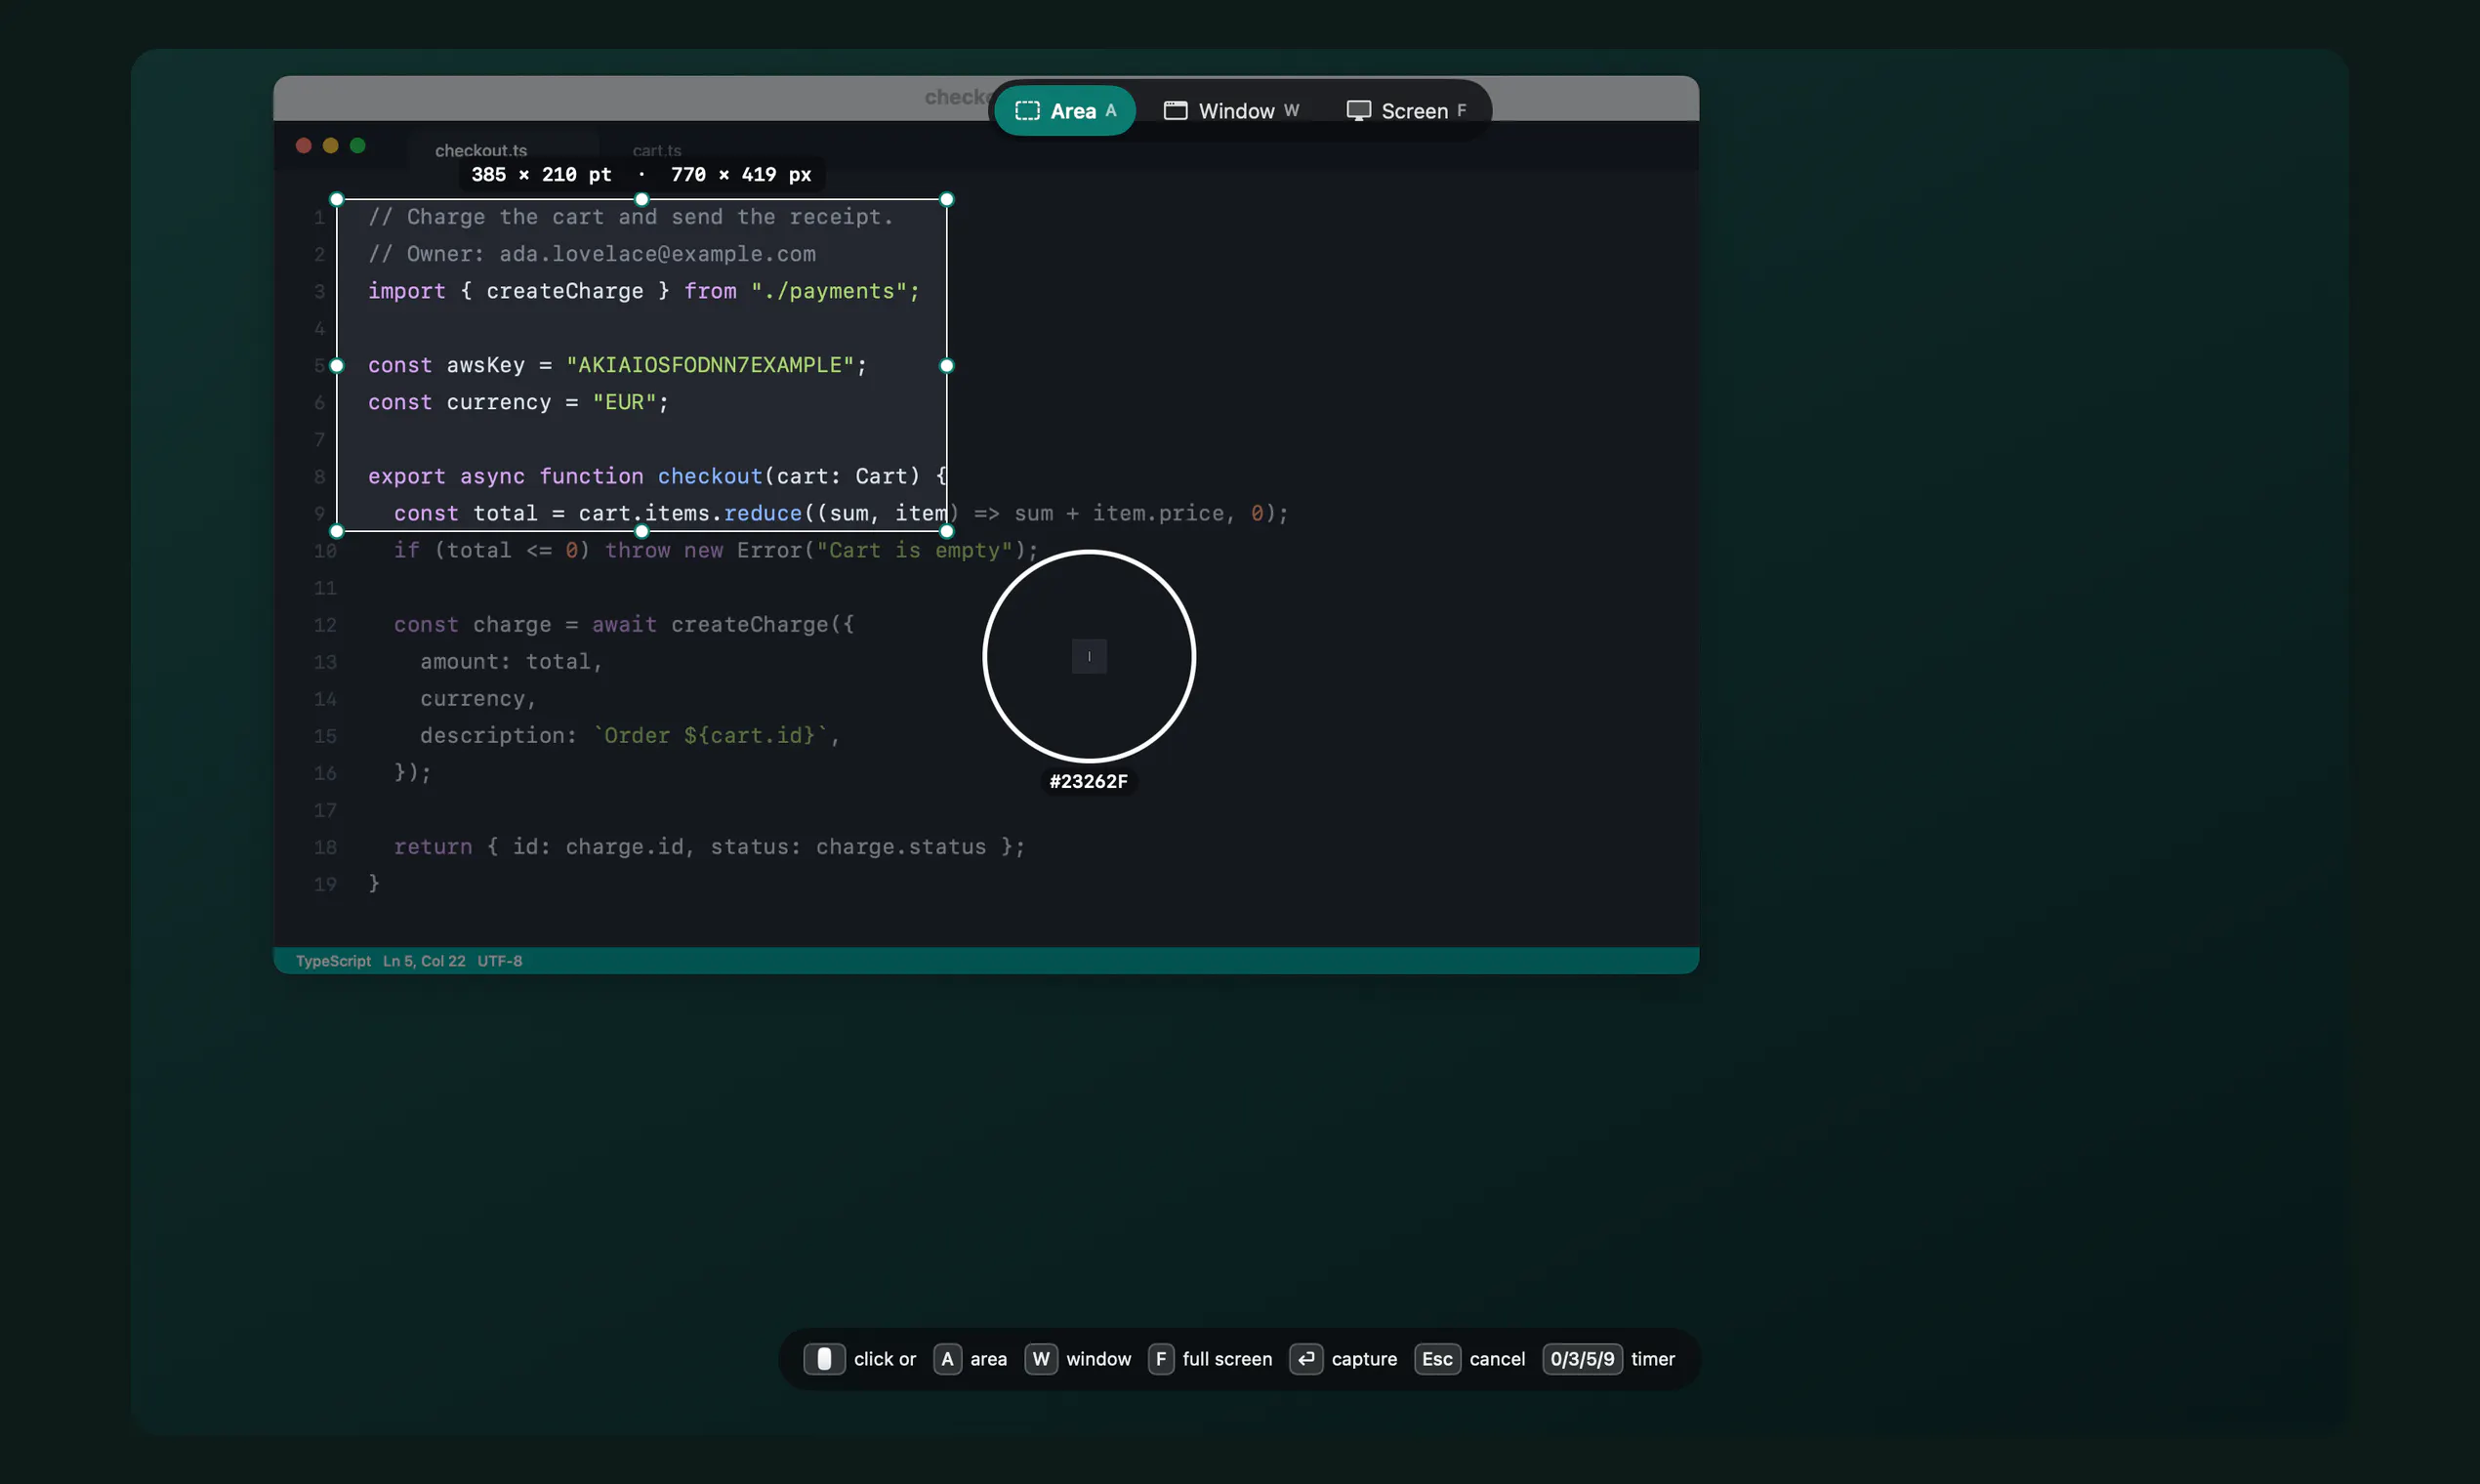
Task: Click the bottom-right selection handle
Action: 947,532
